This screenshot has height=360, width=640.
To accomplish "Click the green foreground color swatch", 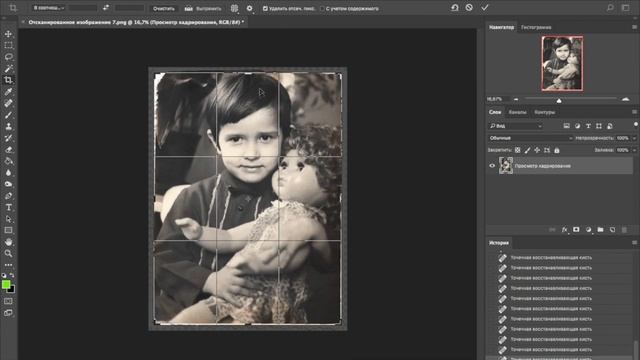I will (5, 284).
